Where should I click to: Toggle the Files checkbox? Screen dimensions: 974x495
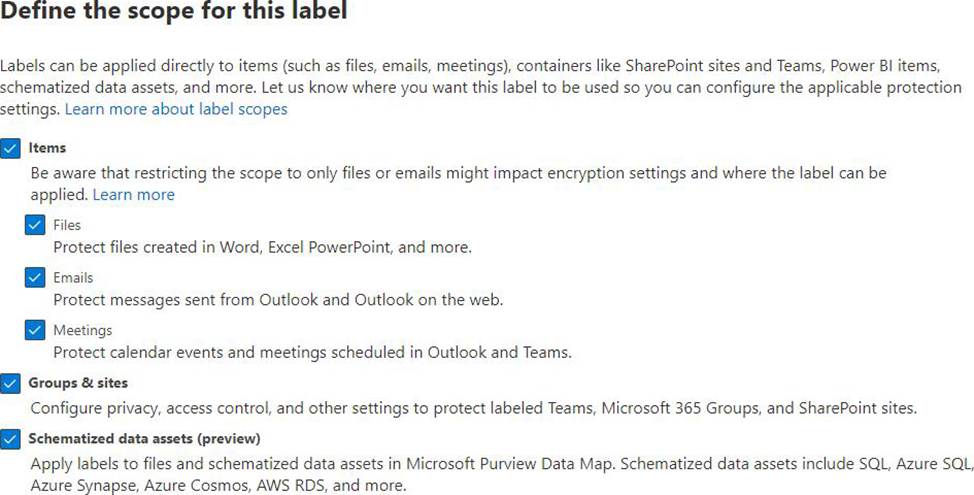[35, 225]
